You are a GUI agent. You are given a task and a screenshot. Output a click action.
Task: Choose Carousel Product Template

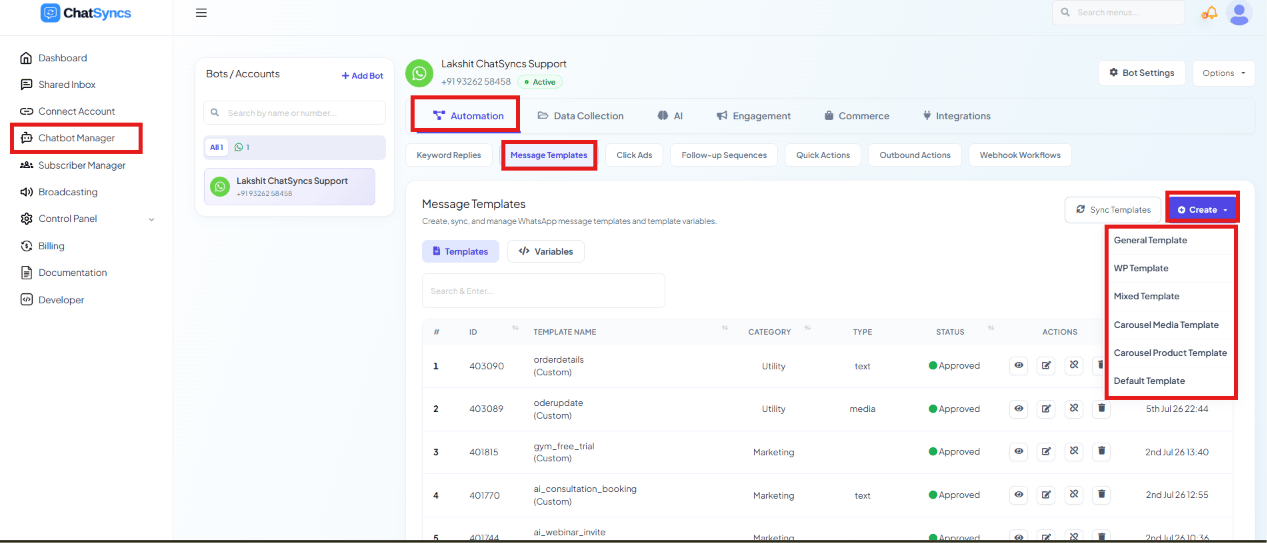pyautogui.click(x=1170, y=353)
